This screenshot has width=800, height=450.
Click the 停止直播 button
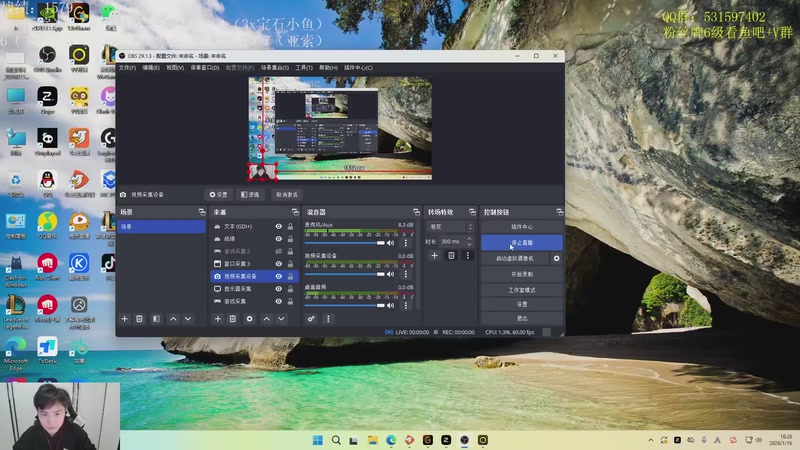pos(521,242)
